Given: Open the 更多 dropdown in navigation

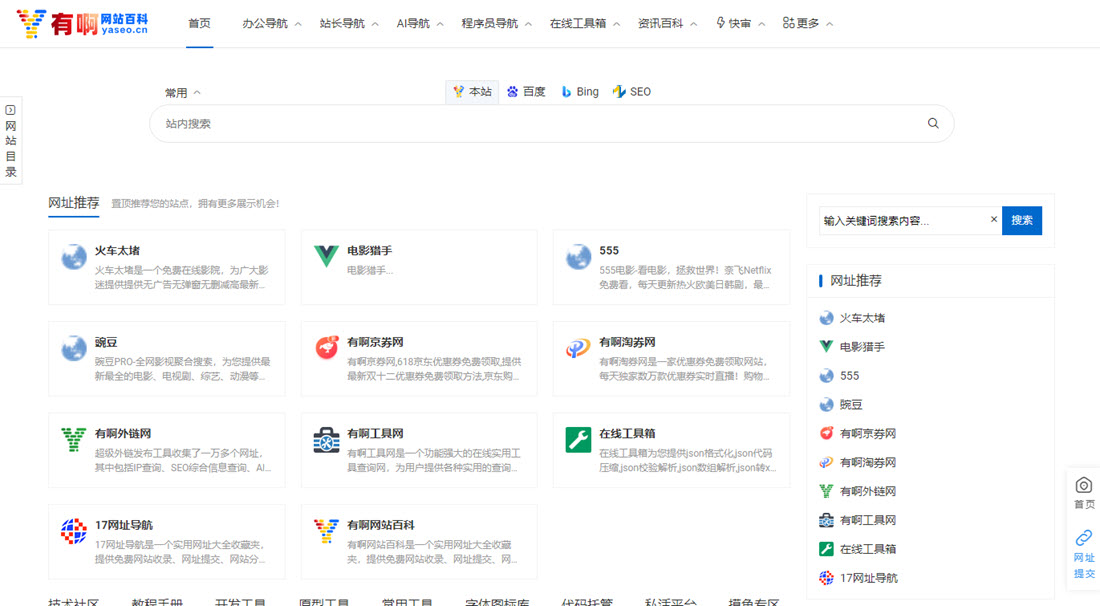Looking at the screenshot, I should (807, 23).
